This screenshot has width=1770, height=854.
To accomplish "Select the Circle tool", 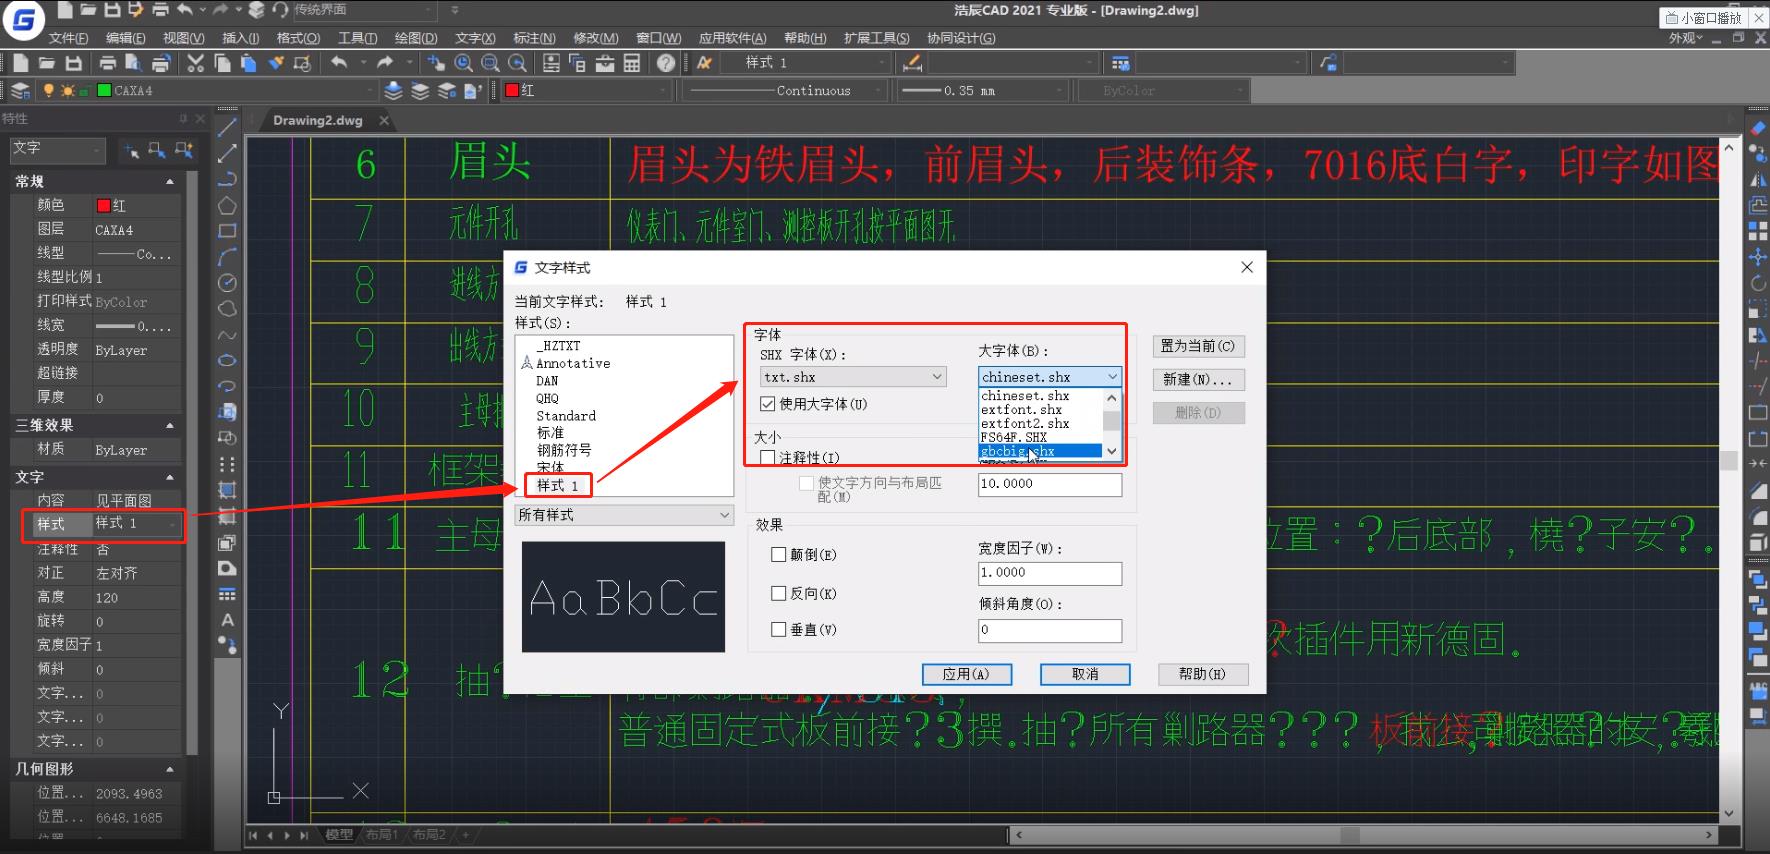I will click(227, 283).
